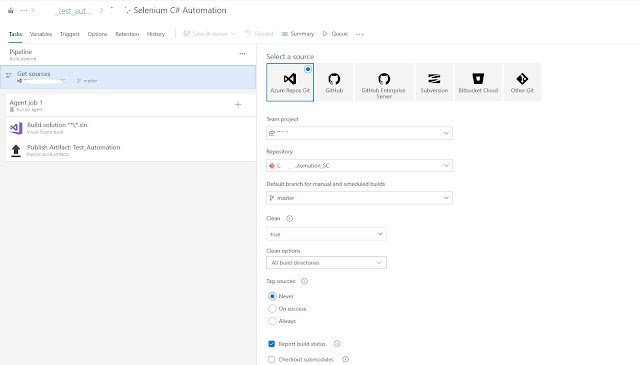The width and height of the screenshot is (640, 365).
Task: Click the Discard button
Action: tap(259, 34)
